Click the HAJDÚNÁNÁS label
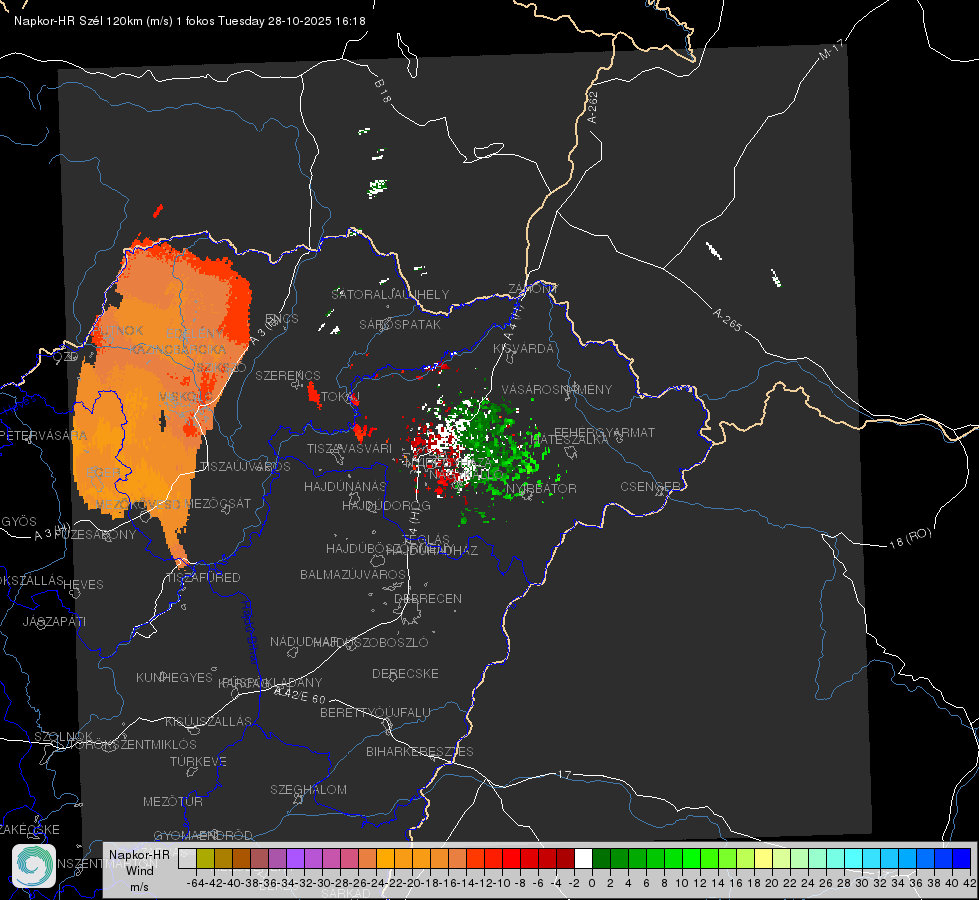Viewport: 979px width, 900px height. (345, 486)
